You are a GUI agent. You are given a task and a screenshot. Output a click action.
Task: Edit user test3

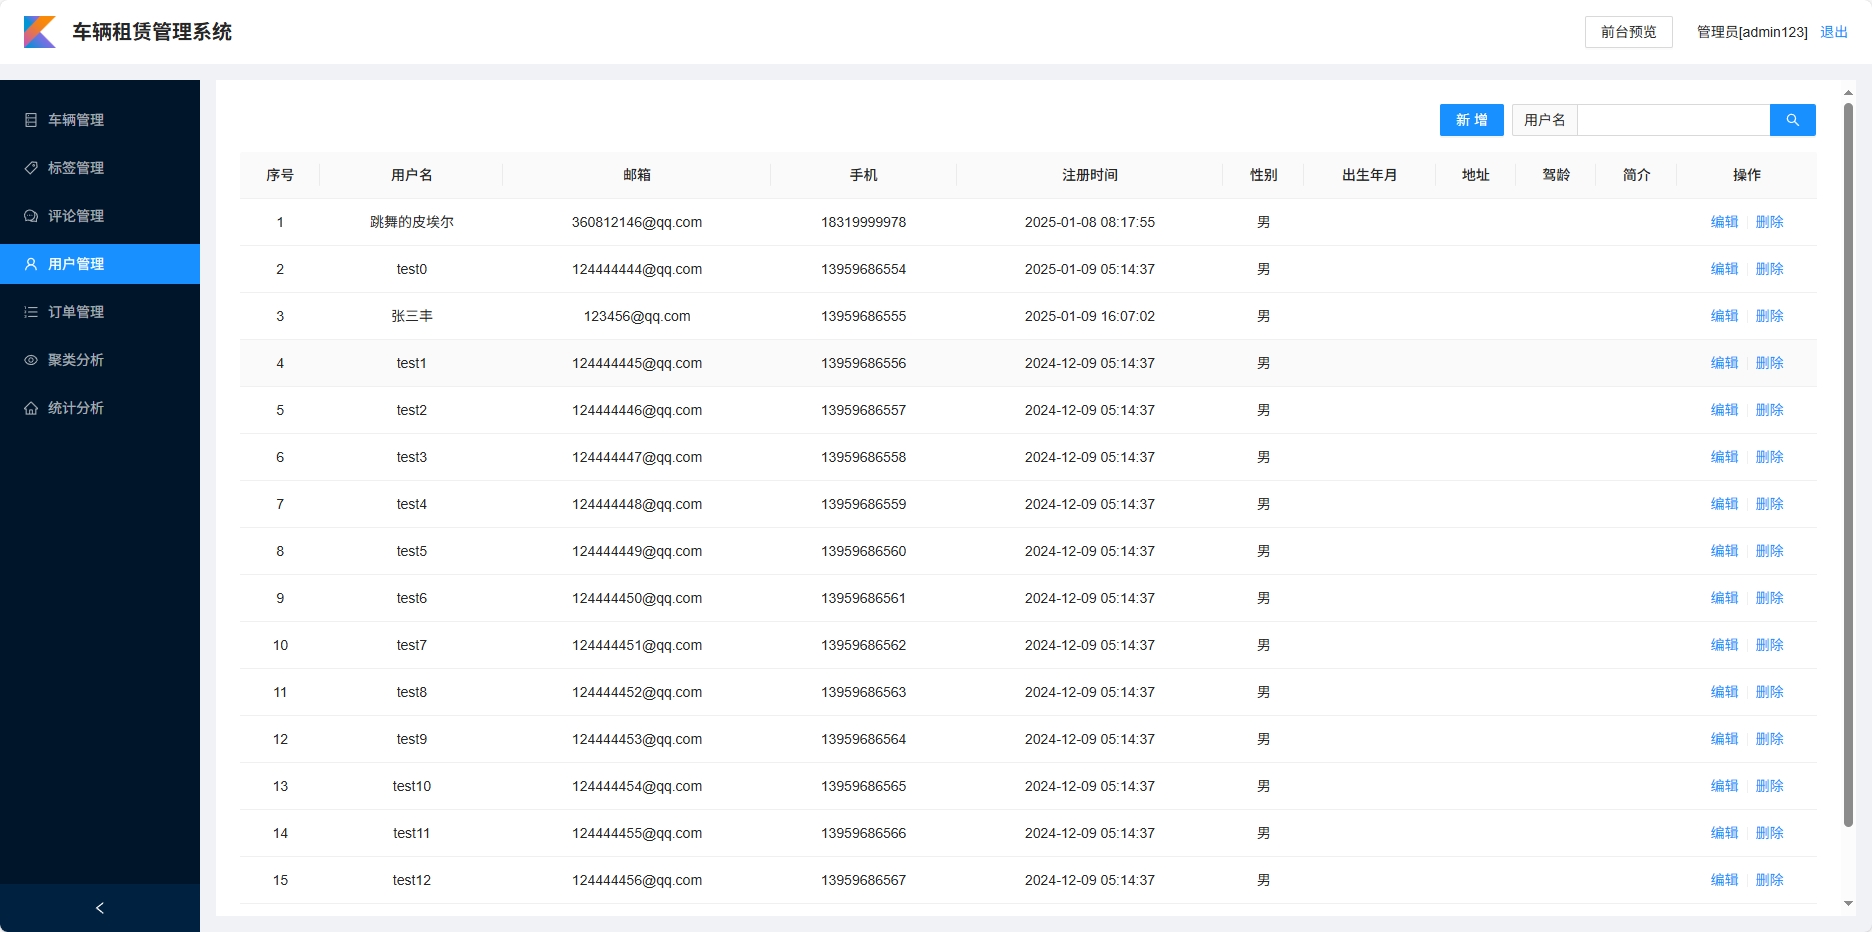pyautogui.click(x=1724, y=457)
